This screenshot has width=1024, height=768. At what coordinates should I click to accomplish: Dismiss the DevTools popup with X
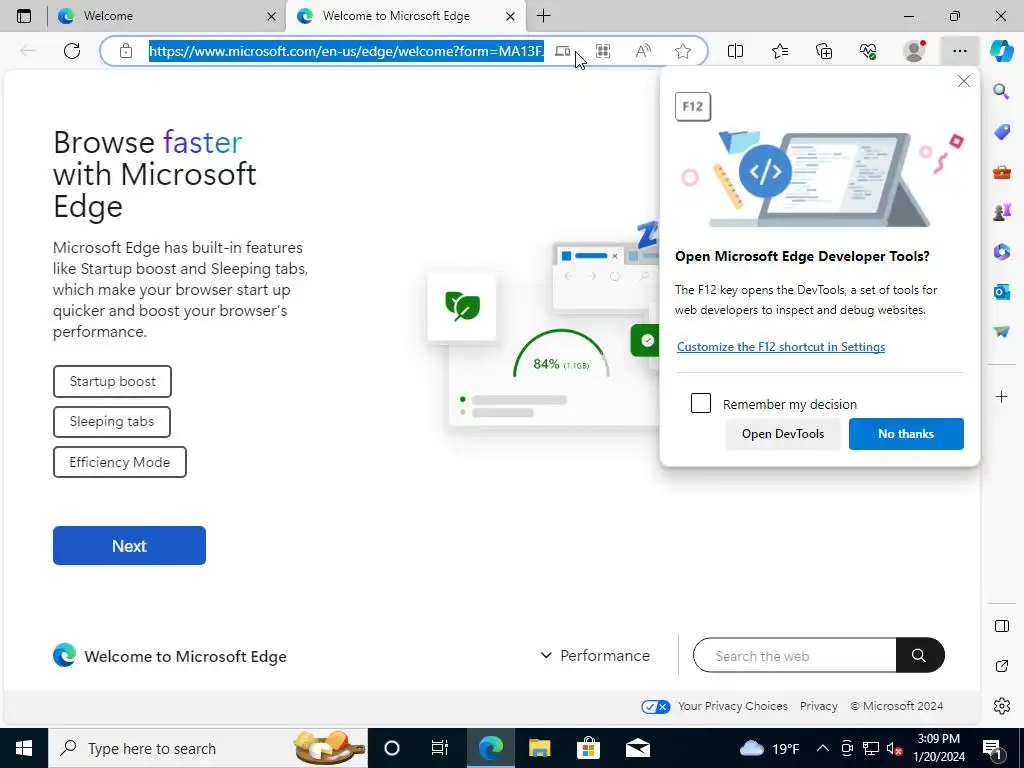[x=963, y=81]
